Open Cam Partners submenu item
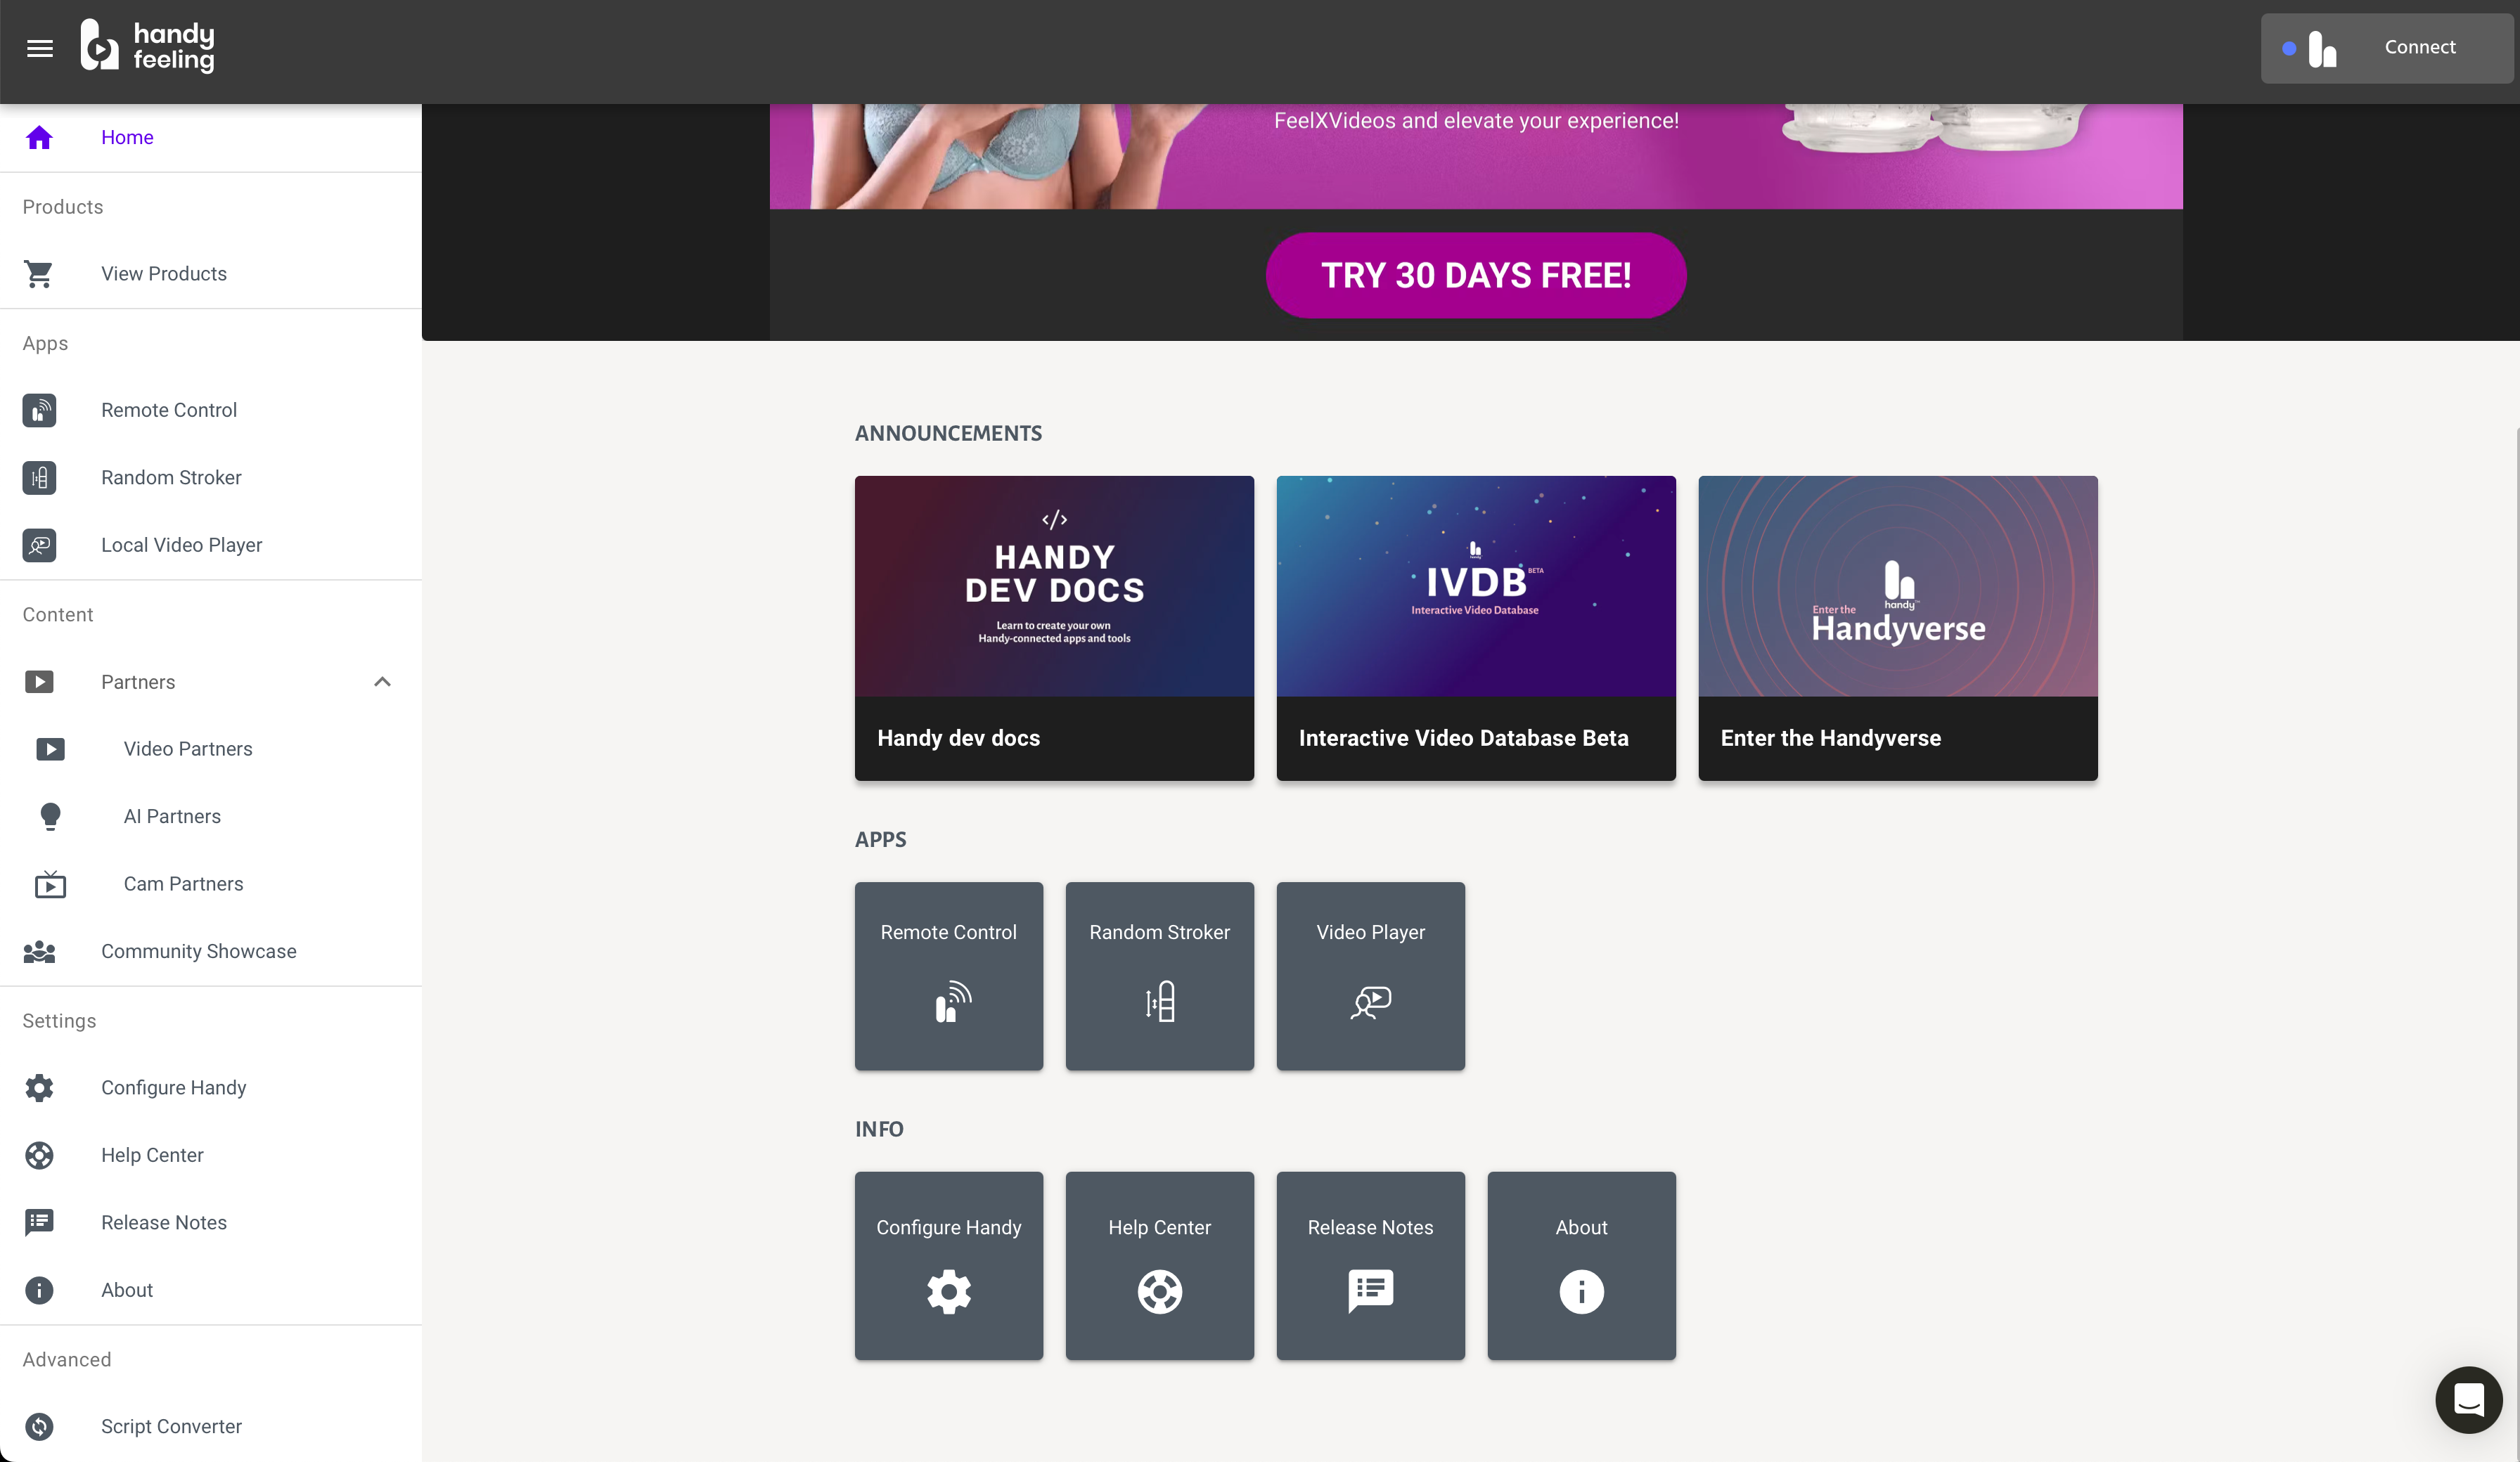 point(211,884)
